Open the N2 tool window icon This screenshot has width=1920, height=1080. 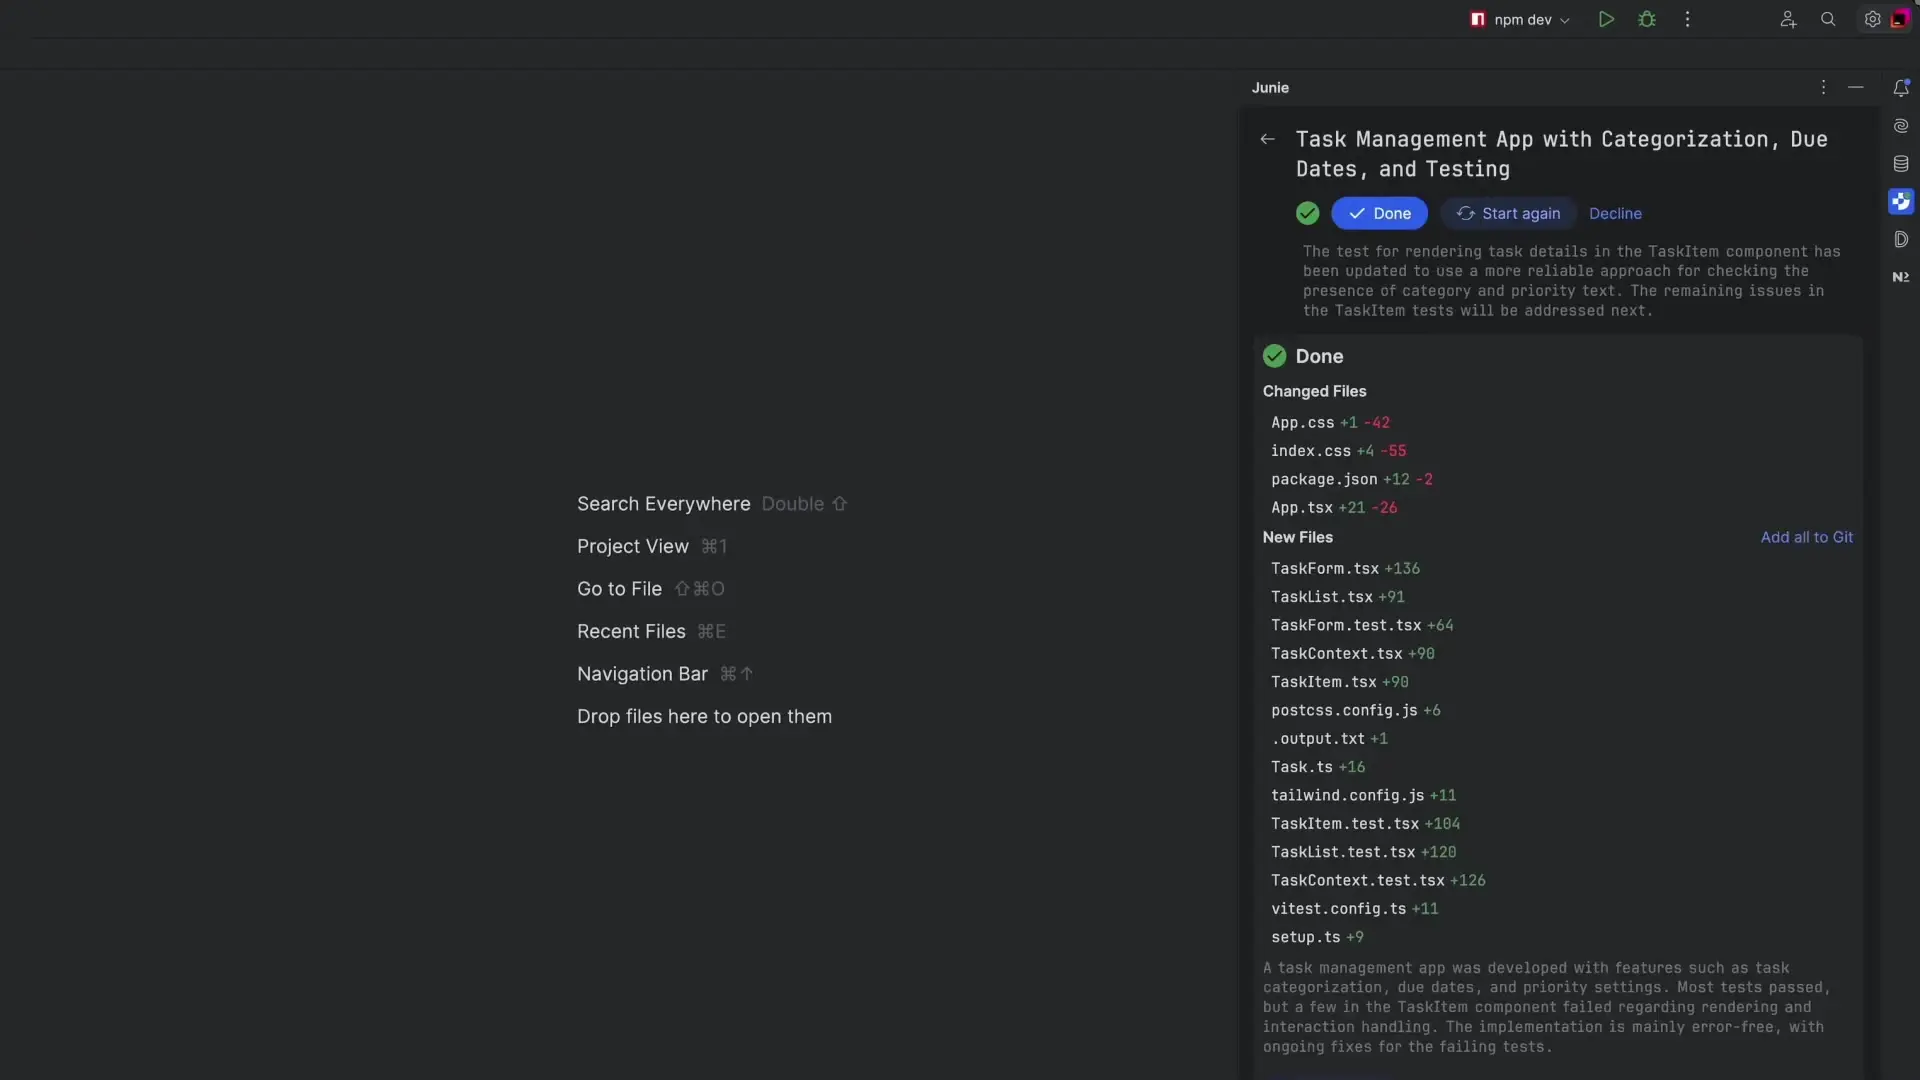(x=1901, y=277)
